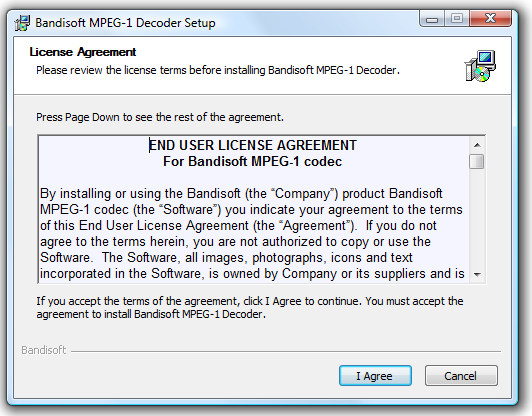532x416 pixels.
Task: Click the Press Page Down instruction text
Action: pyautogui.click(x=160, y=117)
